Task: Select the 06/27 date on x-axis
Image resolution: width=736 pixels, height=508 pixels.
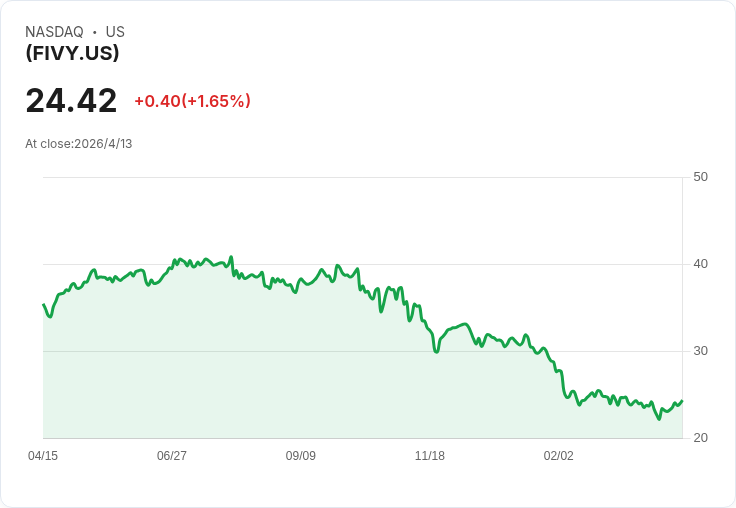Action: click(172, 456)
